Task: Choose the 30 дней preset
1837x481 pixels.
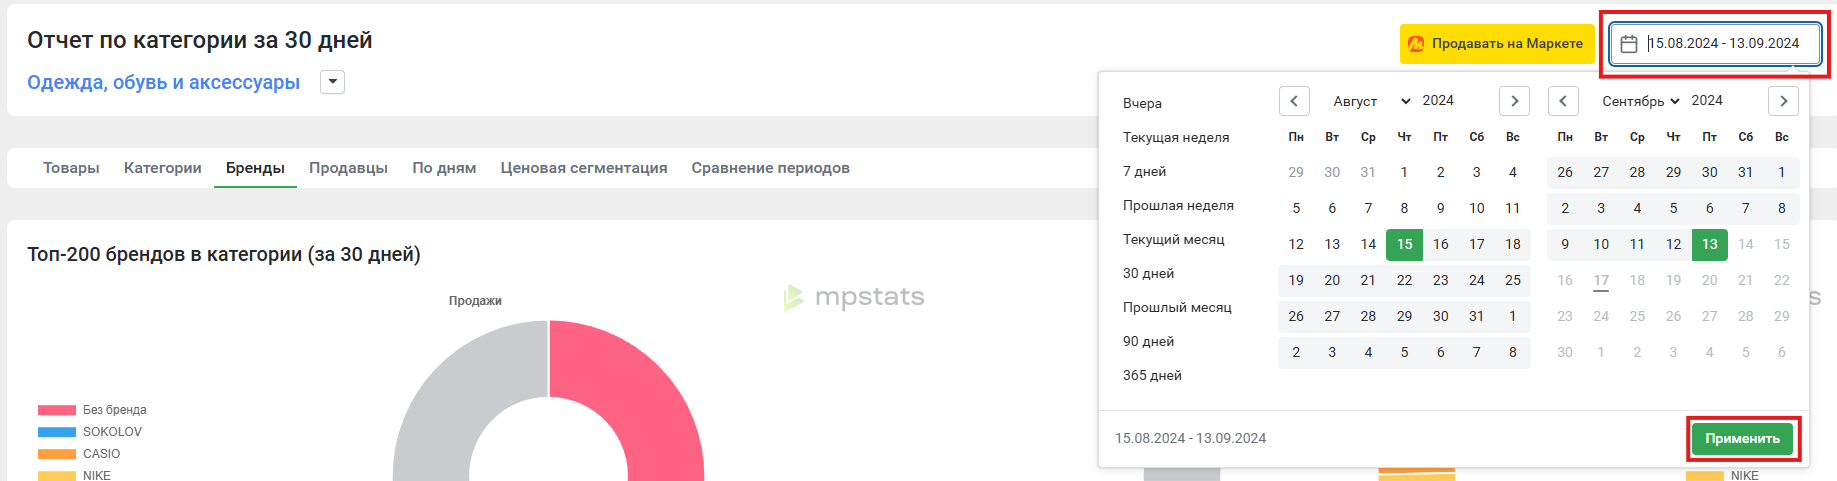Action: click(1148, 273)
